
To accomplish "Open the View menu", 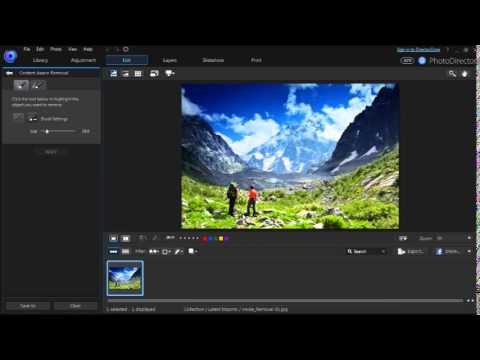I will (73, 49).
